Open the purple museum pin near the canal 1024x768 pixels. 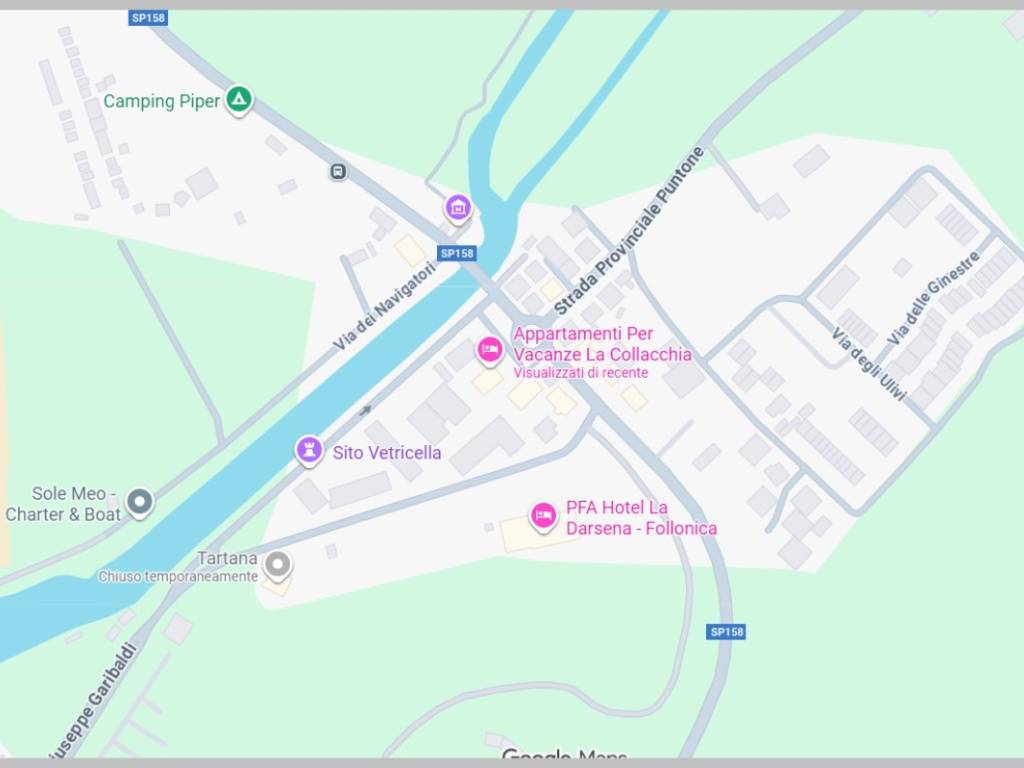pos(458,208)
